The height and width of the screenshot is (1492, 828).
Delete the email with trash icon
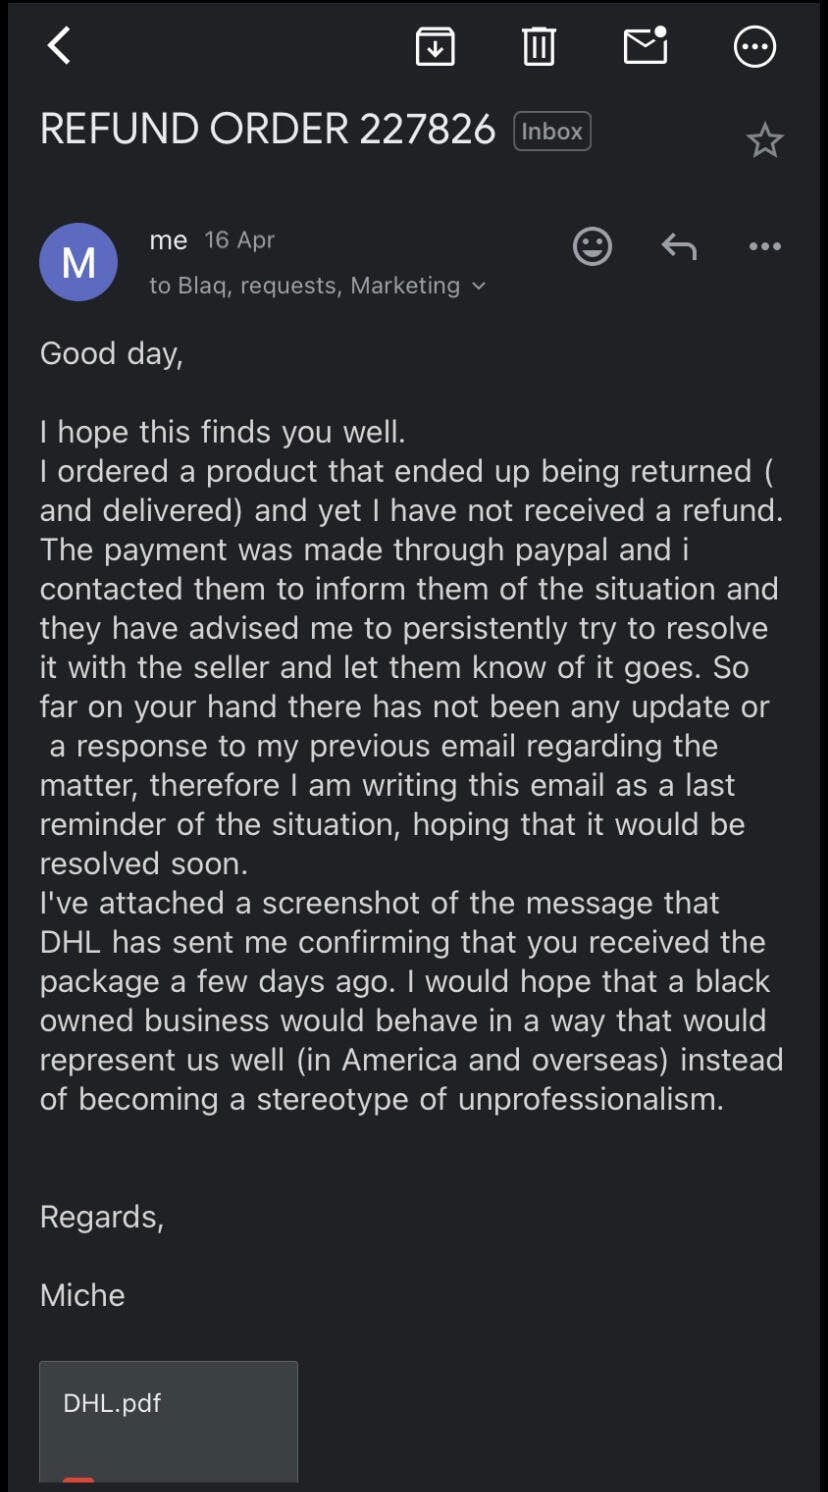[x=538, y=46]
